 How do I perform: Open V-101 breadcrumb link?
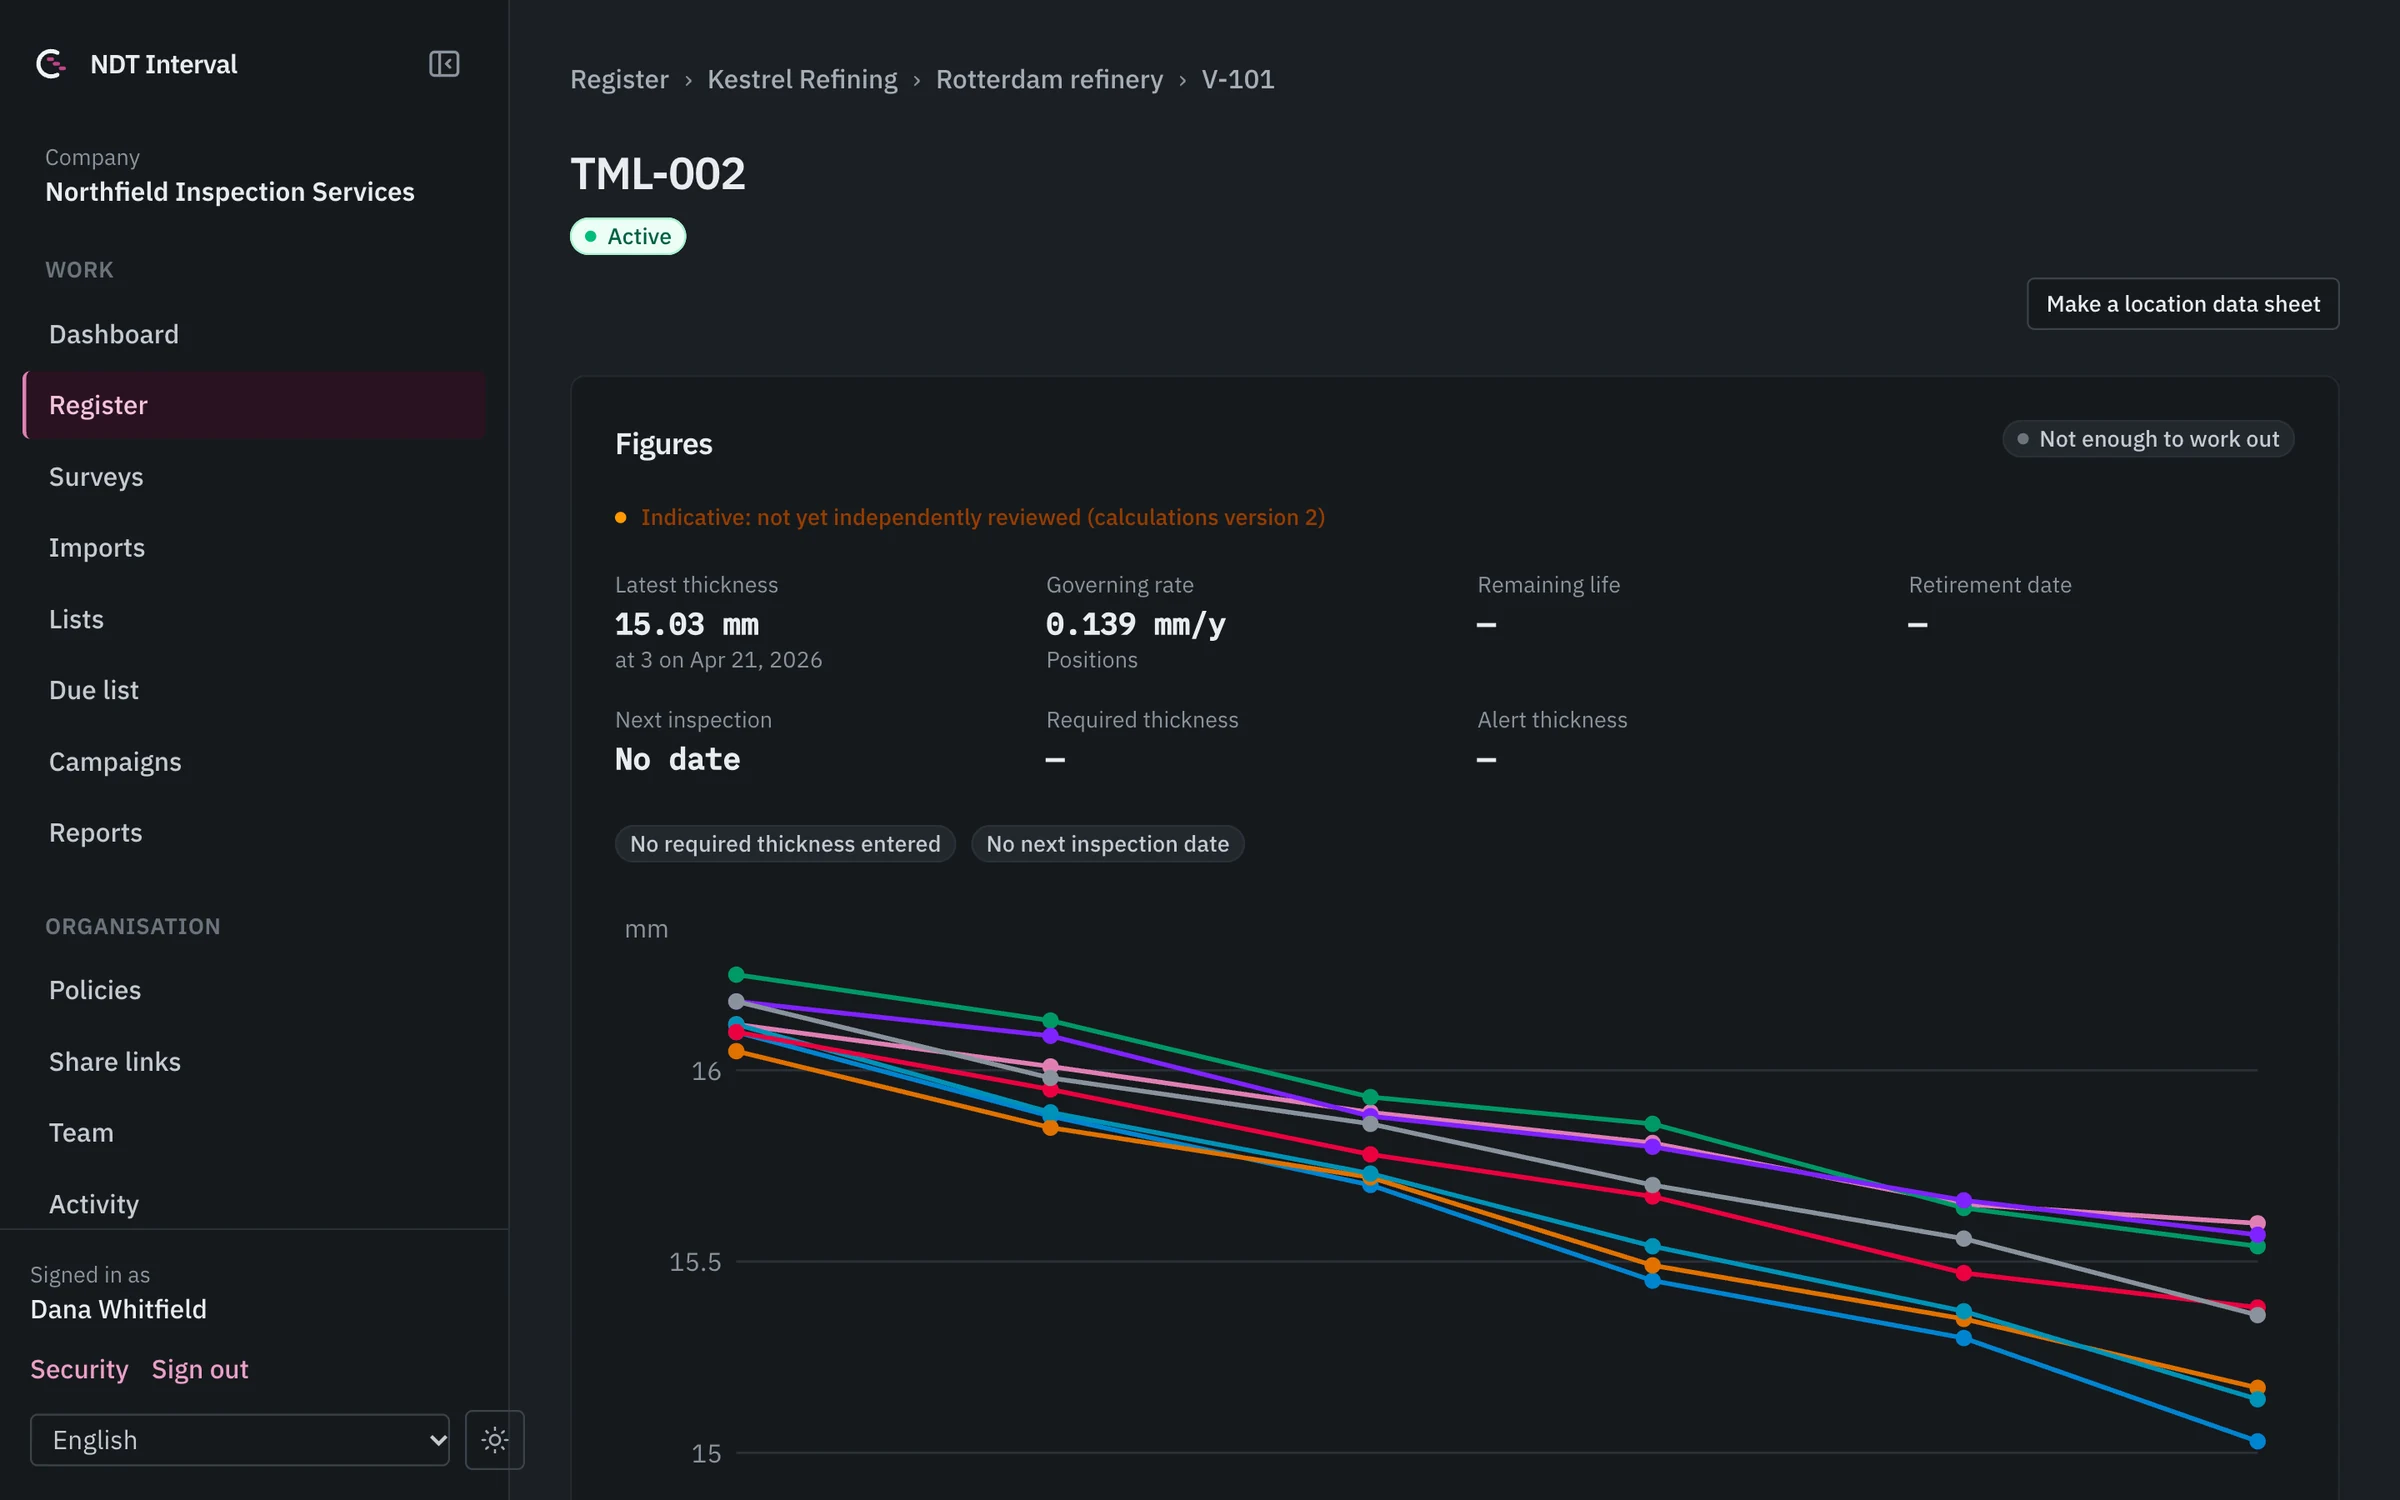(x=1238, y=79)
